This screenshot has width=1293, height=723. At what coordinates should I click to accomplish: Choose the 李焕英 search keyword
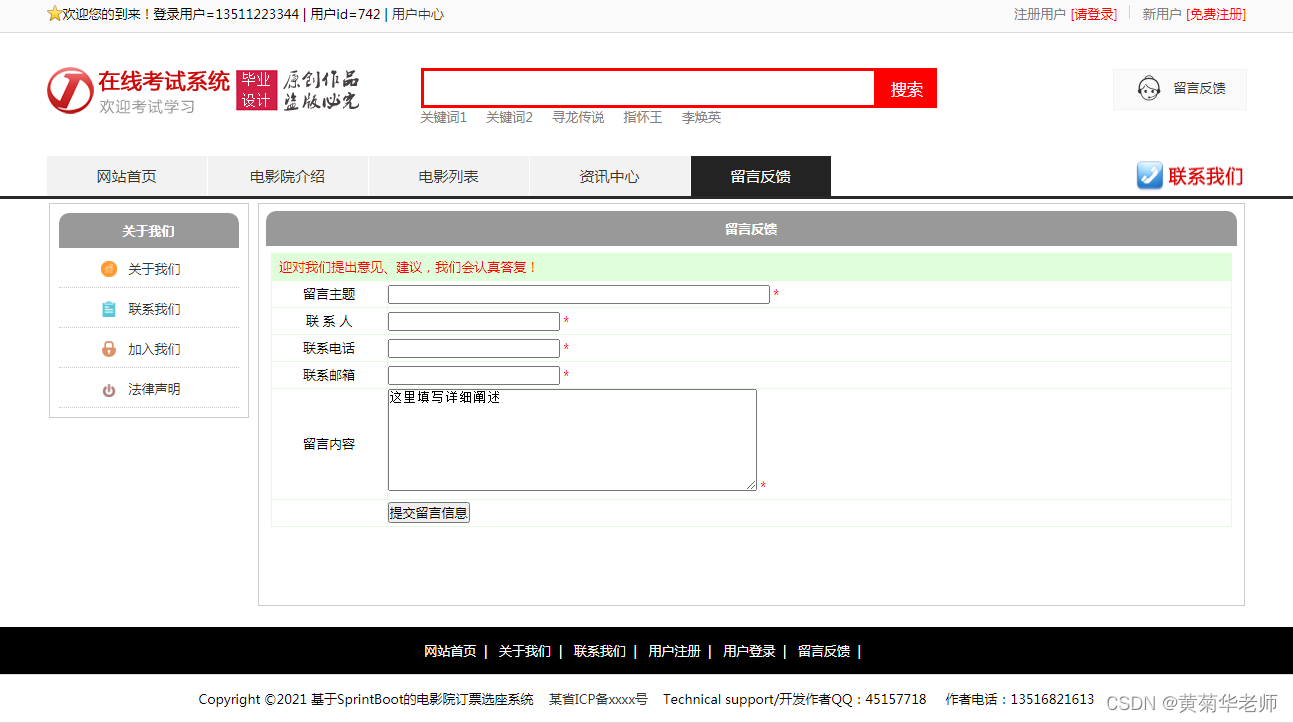point(702,118)
